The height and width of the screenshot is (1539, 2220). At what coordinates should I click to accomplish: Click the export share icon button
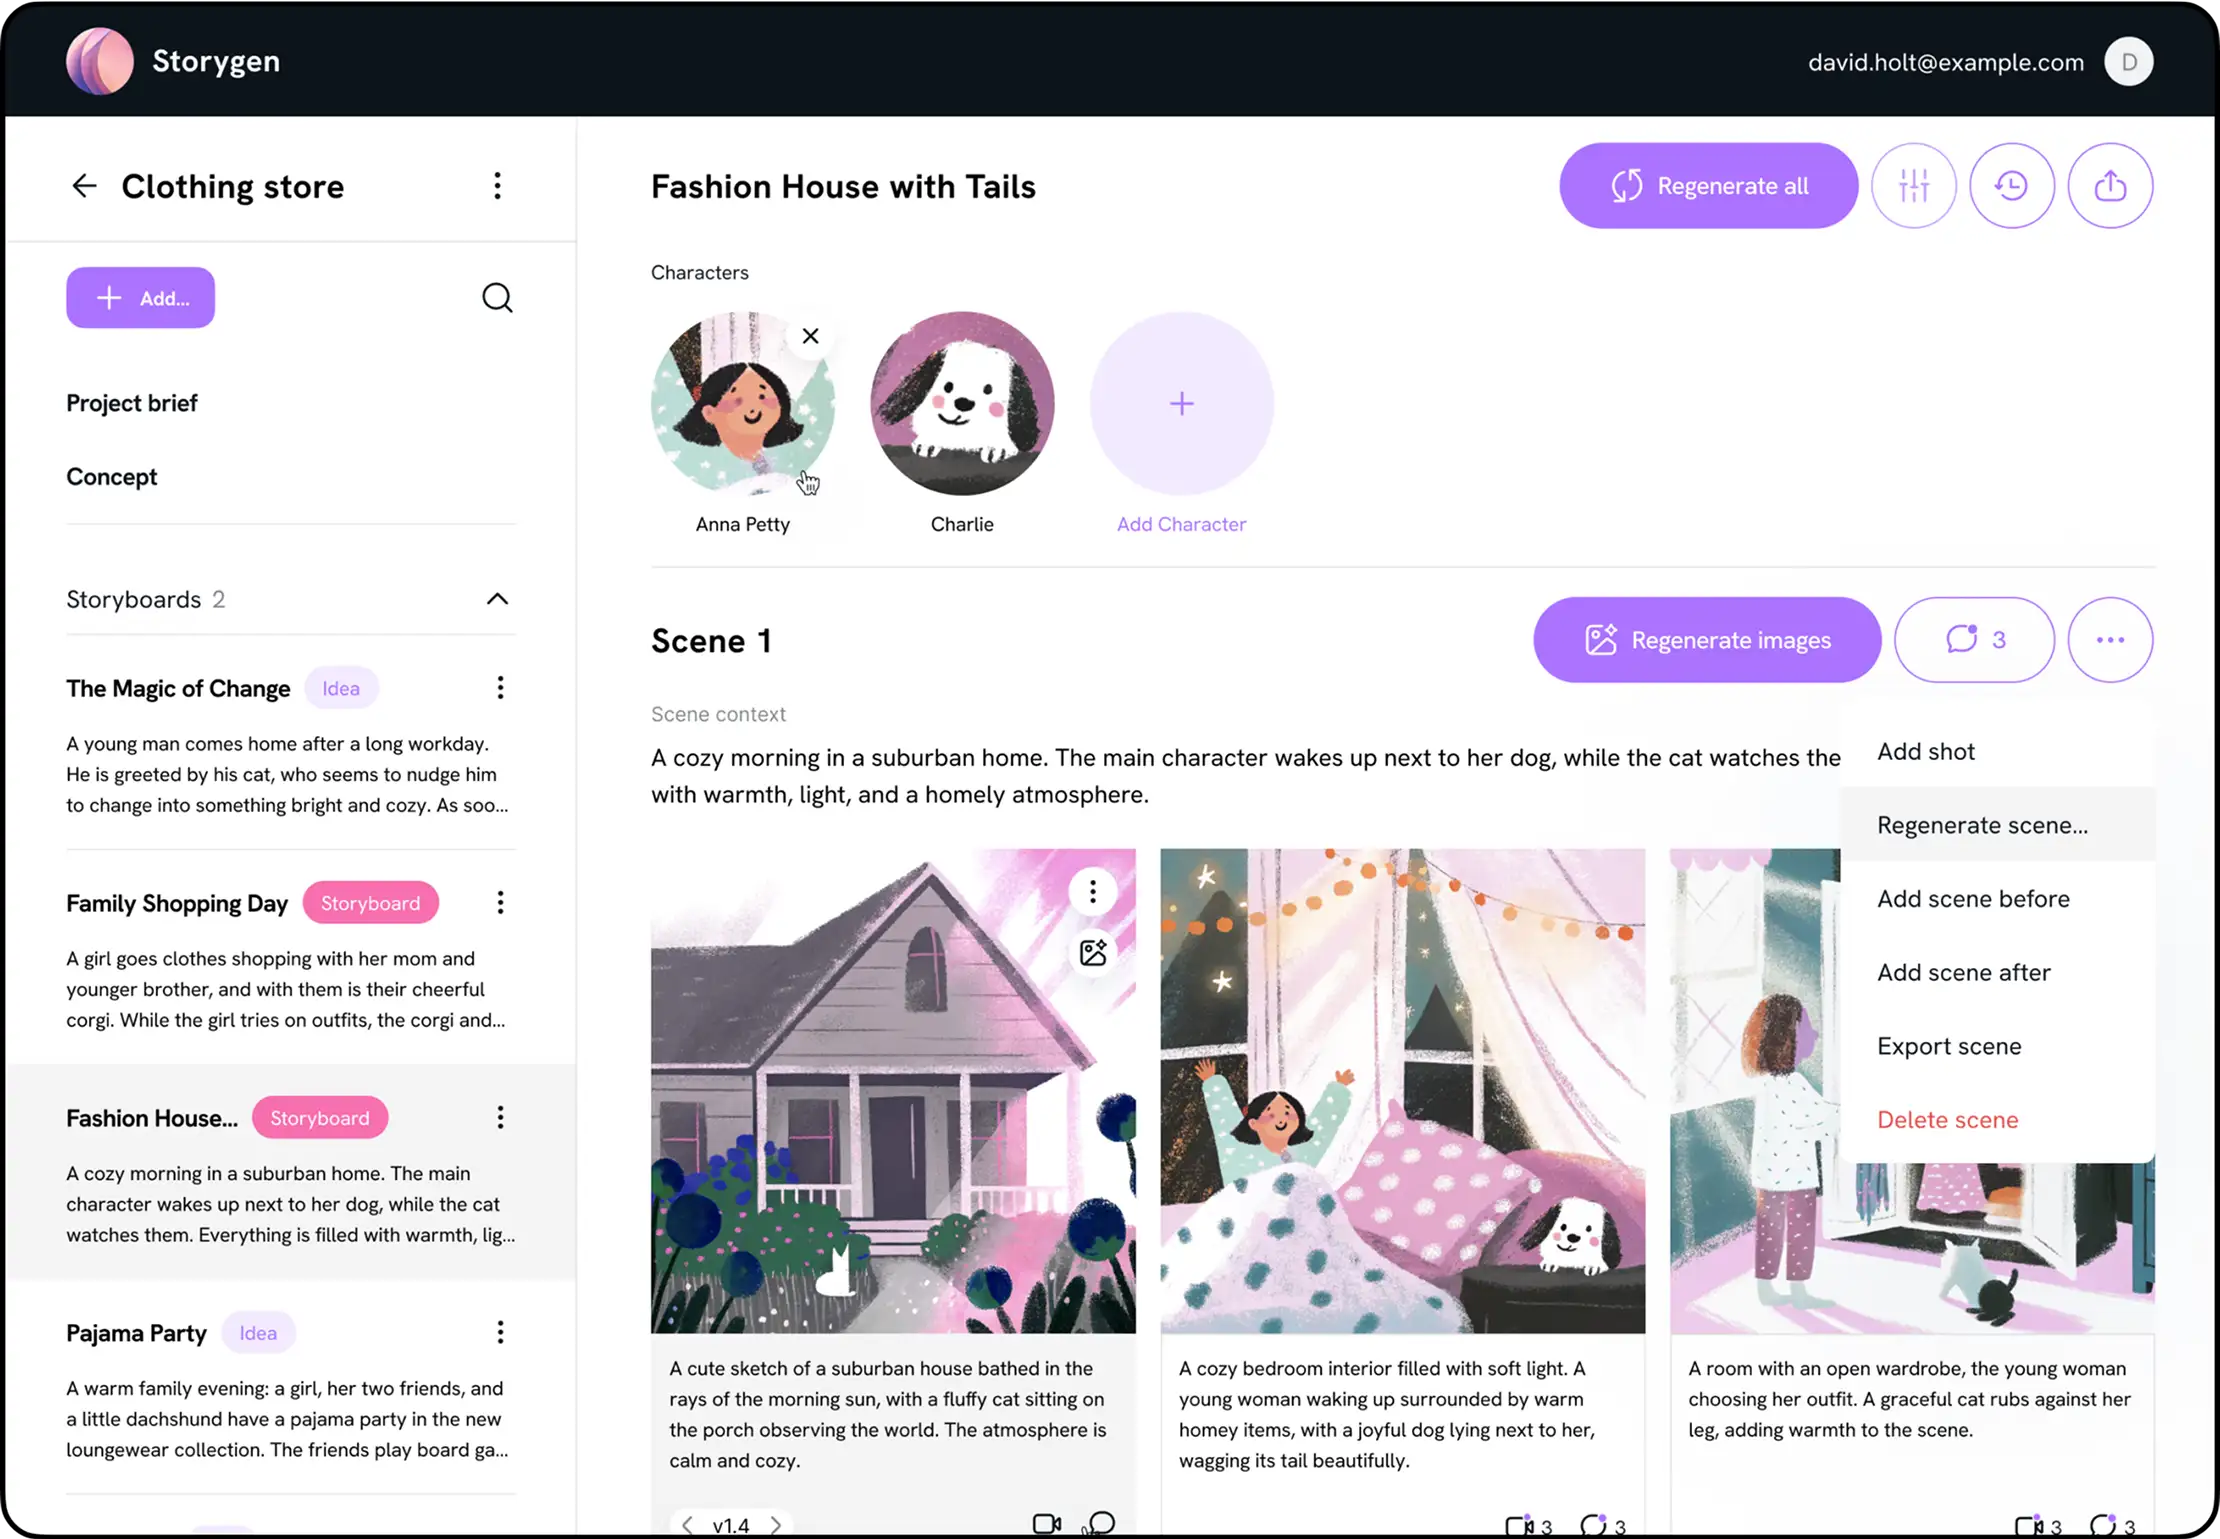2110,186
